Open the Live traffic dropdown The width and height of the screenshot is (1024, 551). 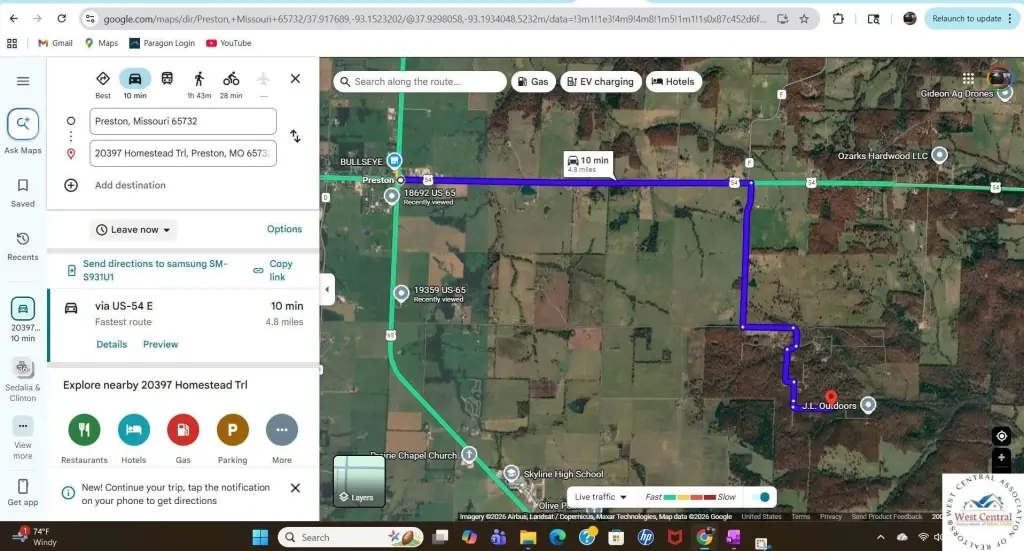click(601, 497)
